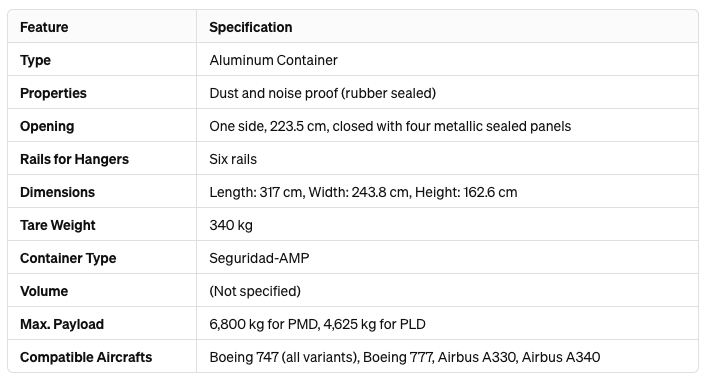Select the Rails for Hangers label
The height and width of the screenshot is (379, 706).
(x=74, y=159)
